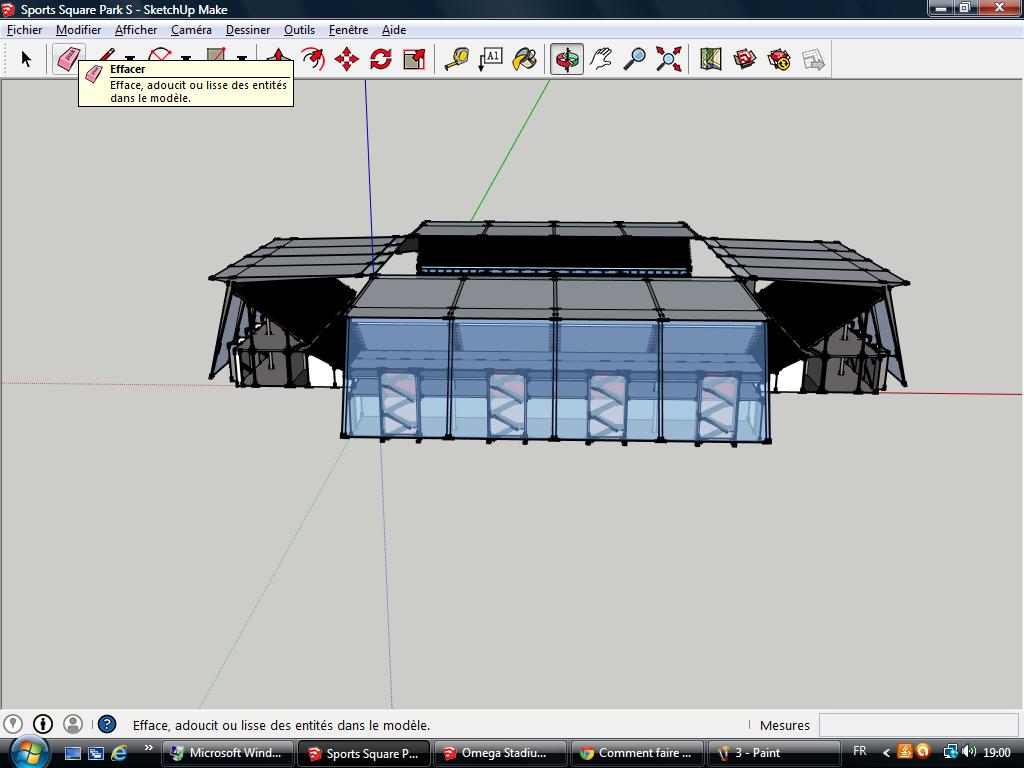
Task: Activate the Pan hand tool
Action: coord(601,59)
